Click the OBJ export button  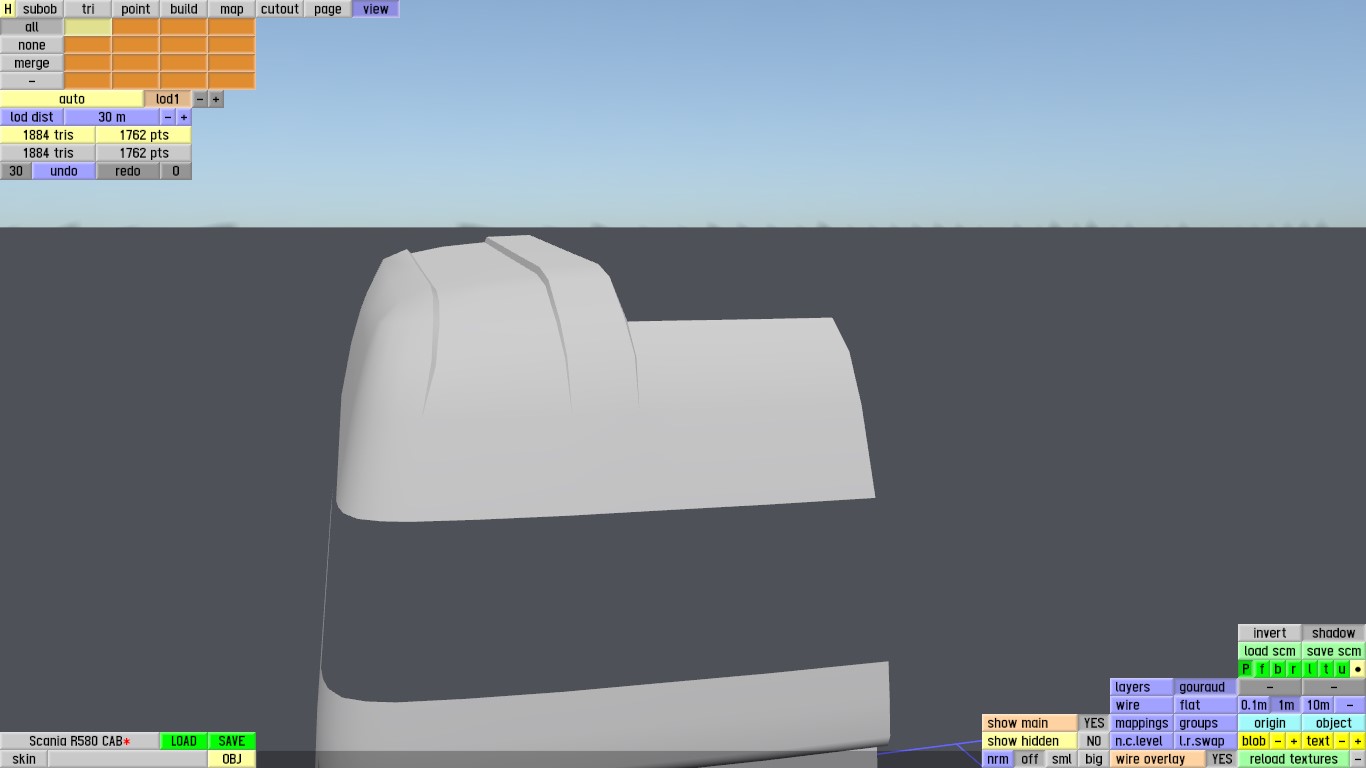pyautogui.click(x=232, y=759)
